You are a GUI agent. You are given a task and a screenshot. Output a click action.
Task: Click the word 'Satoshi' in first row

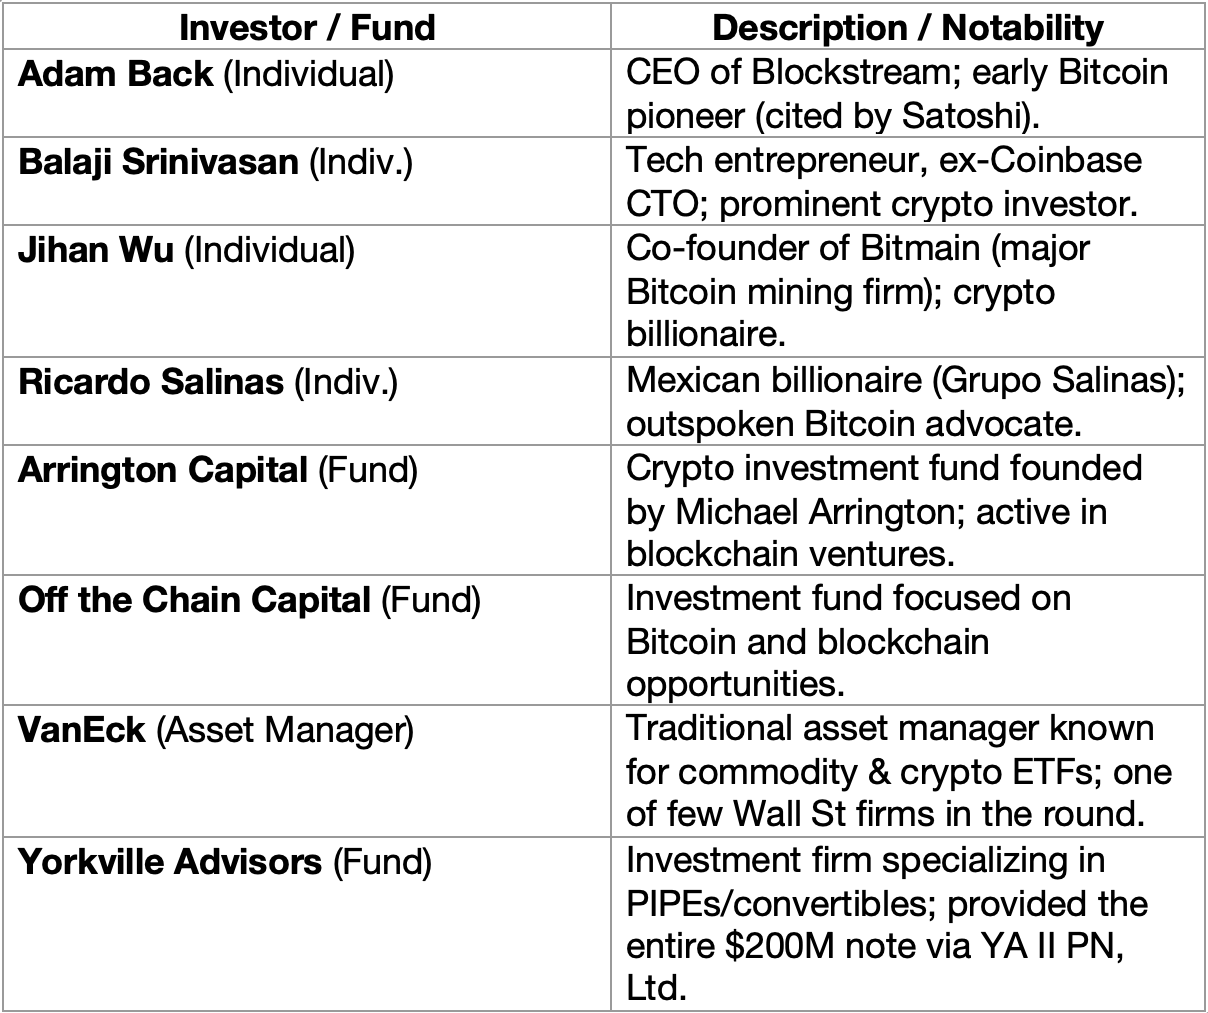965,117
